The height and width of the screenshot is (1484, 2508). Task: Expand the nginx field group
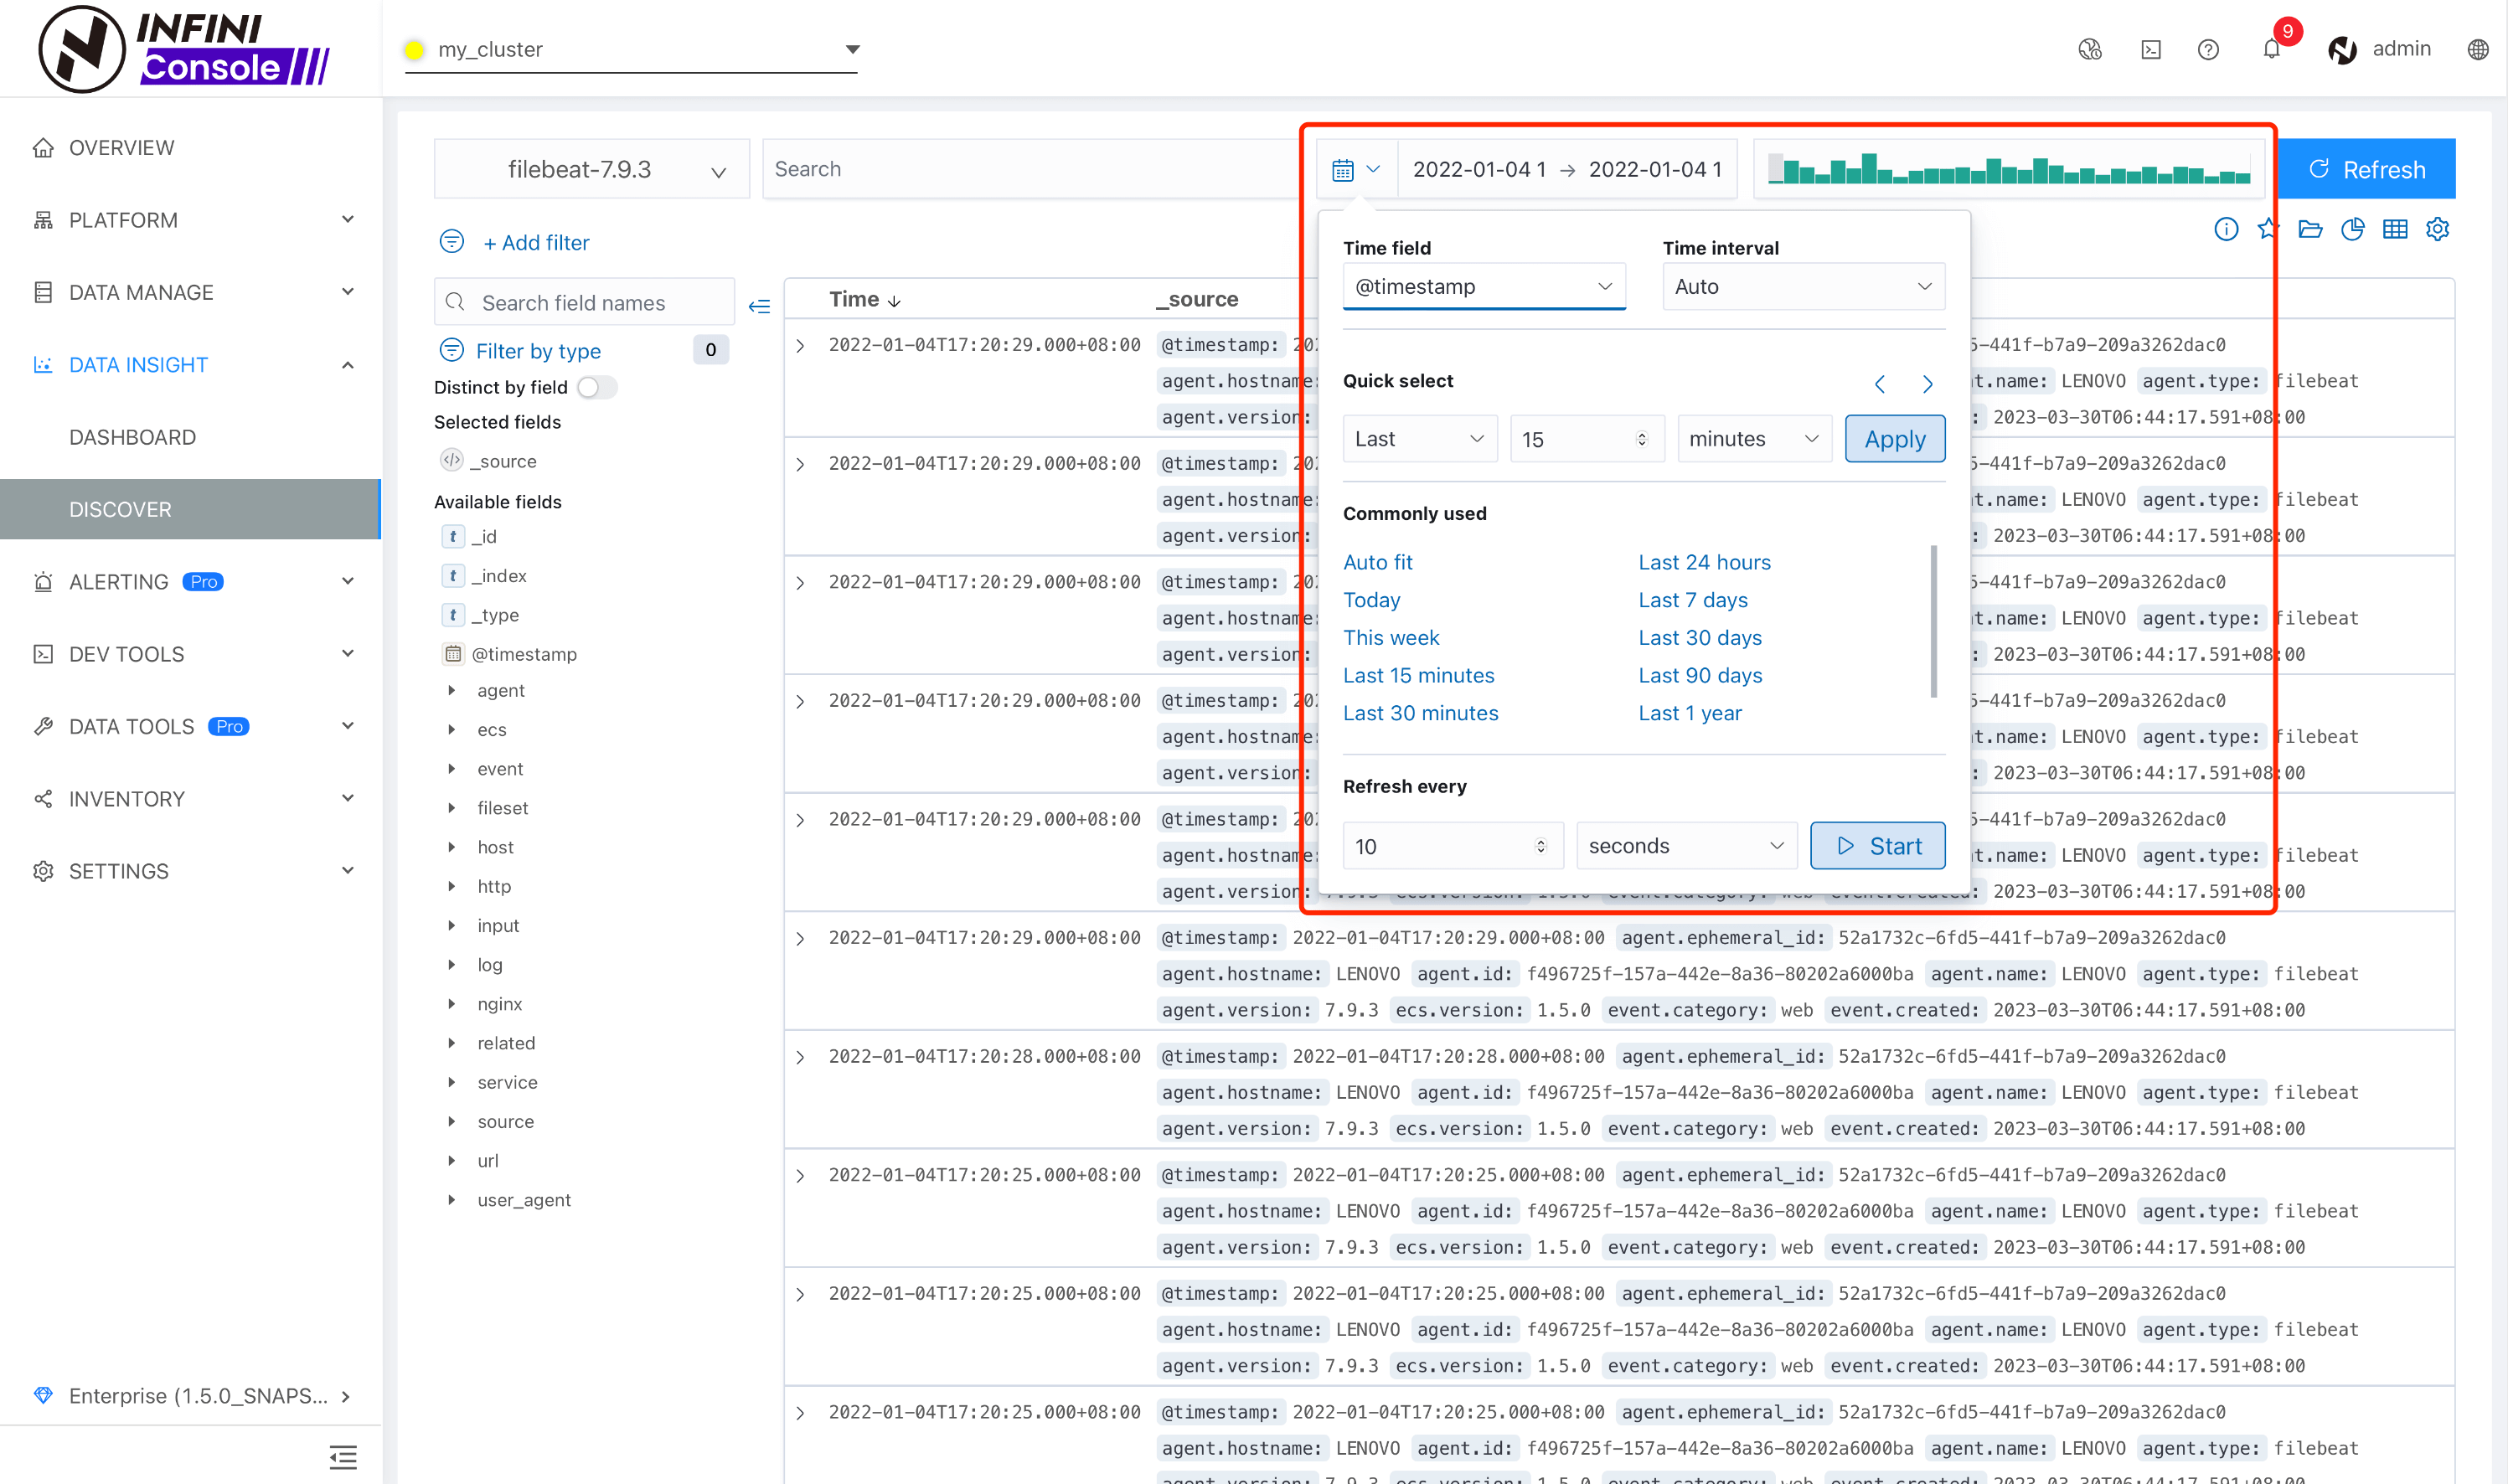click(452, 1003)
